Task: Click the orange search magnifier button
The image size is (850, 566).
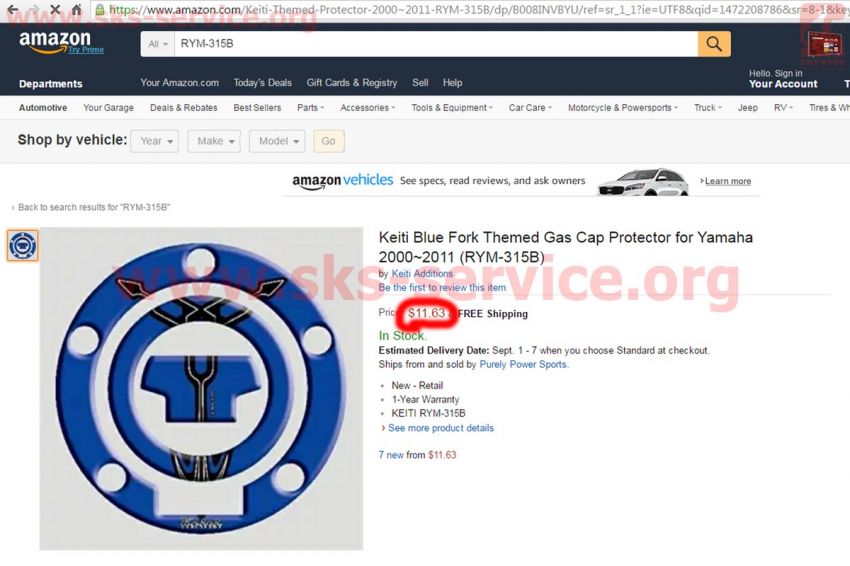Action: 714,44
